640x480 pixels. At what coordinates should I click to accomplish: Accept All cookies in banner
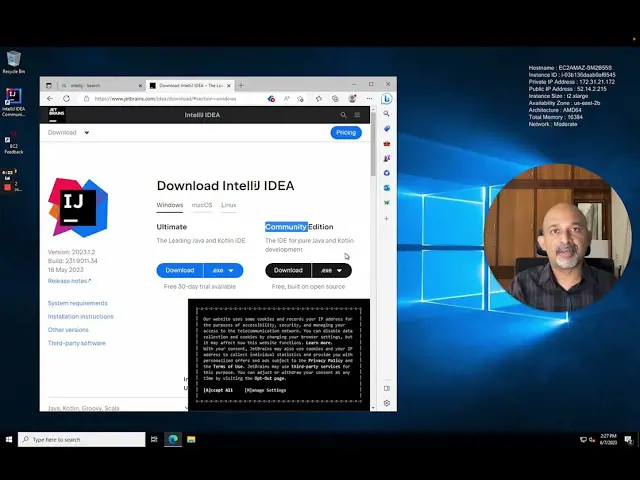click(x=218, y=390)
